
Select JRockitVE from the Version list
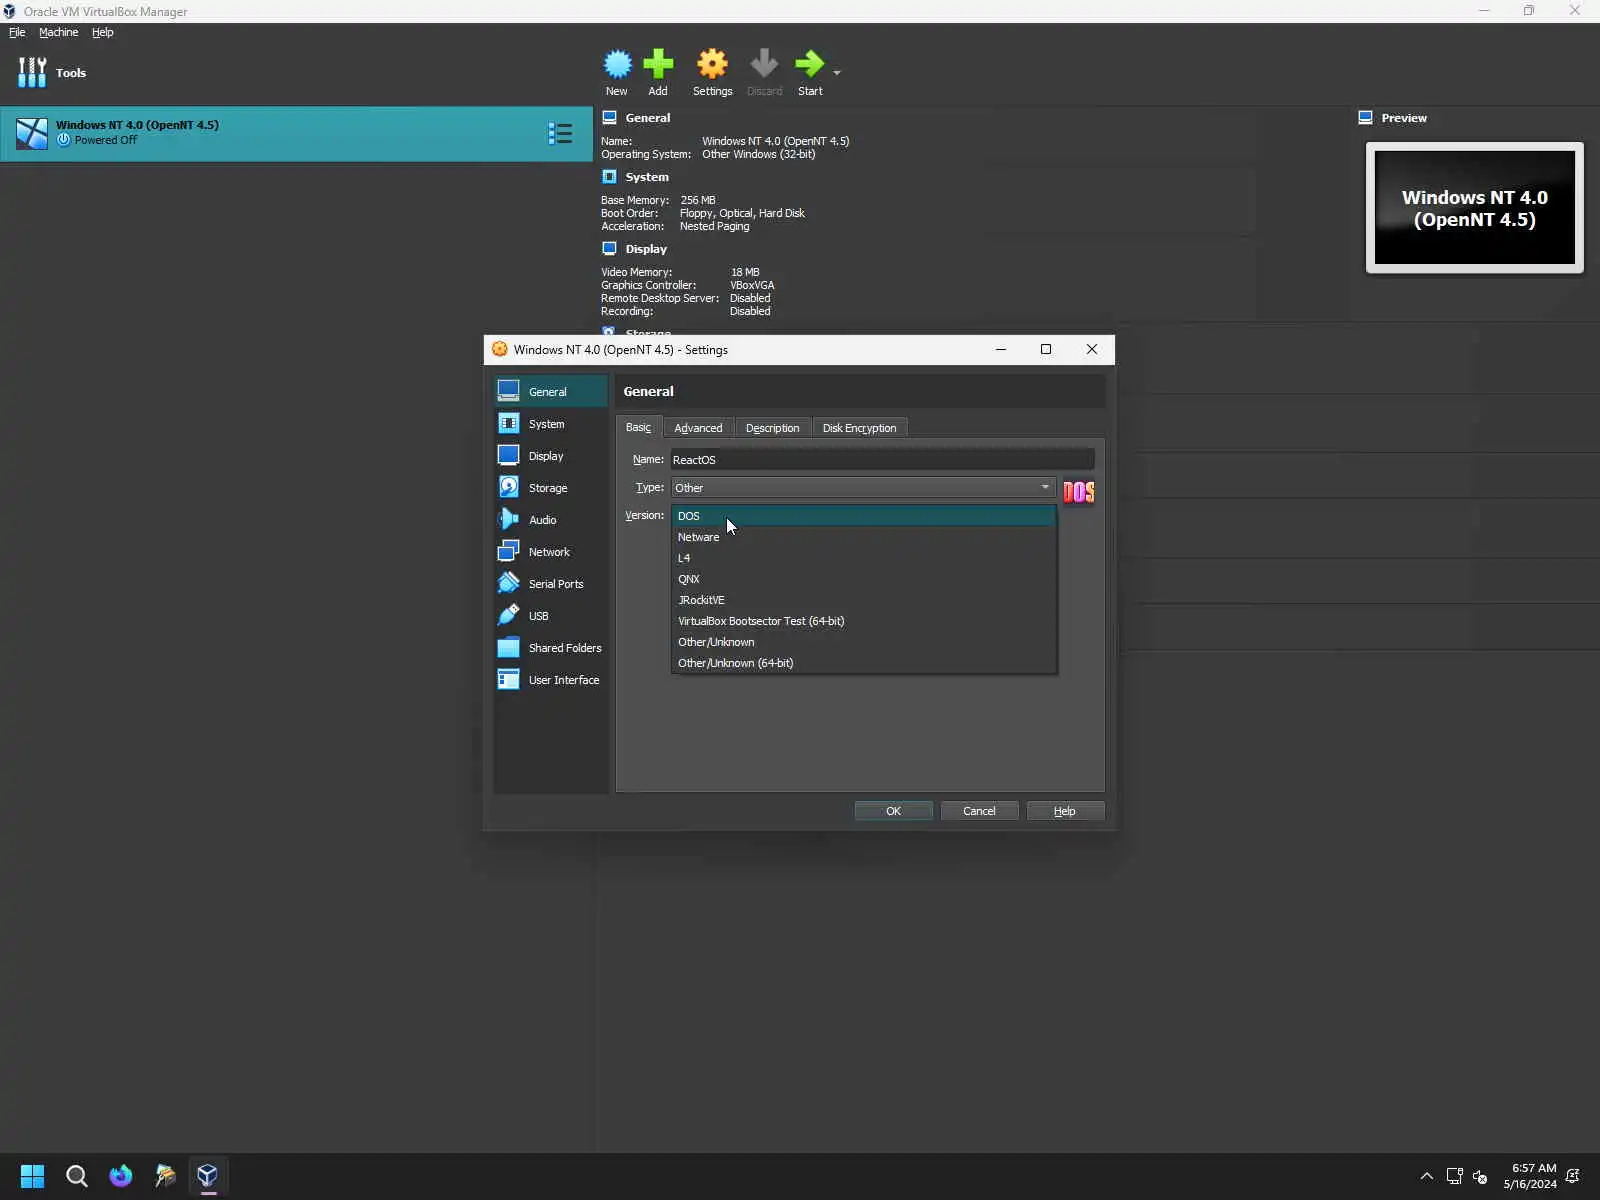pyautogui.click(x=863, y=600)
